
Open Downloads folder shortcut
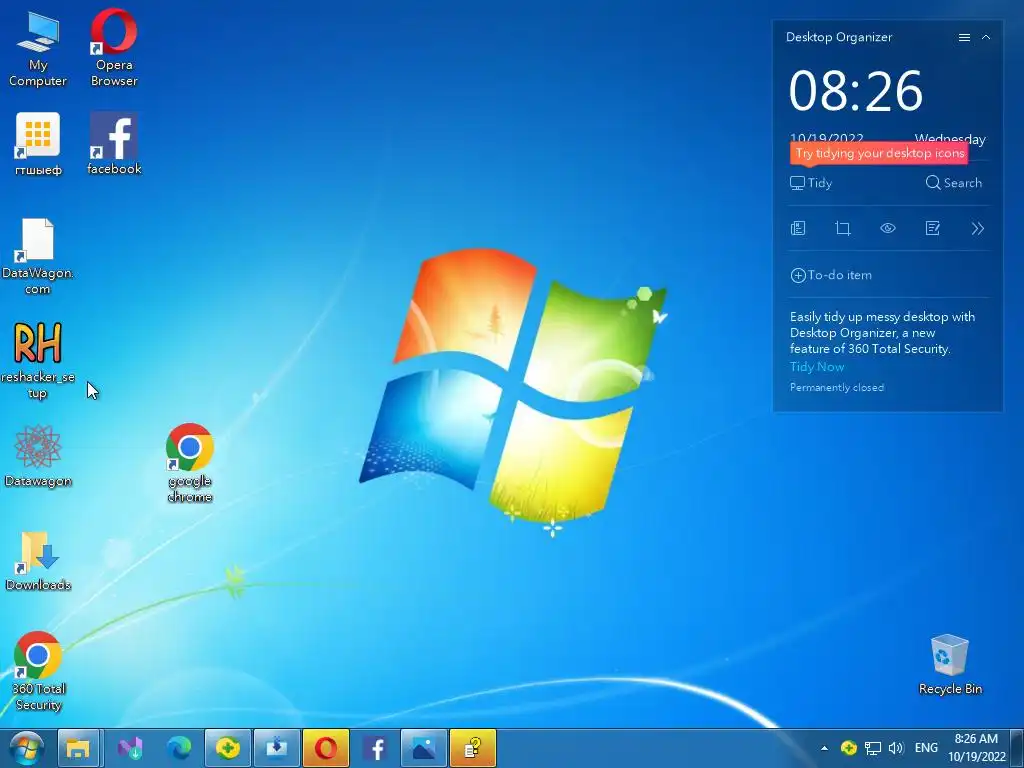pos(38,561)
